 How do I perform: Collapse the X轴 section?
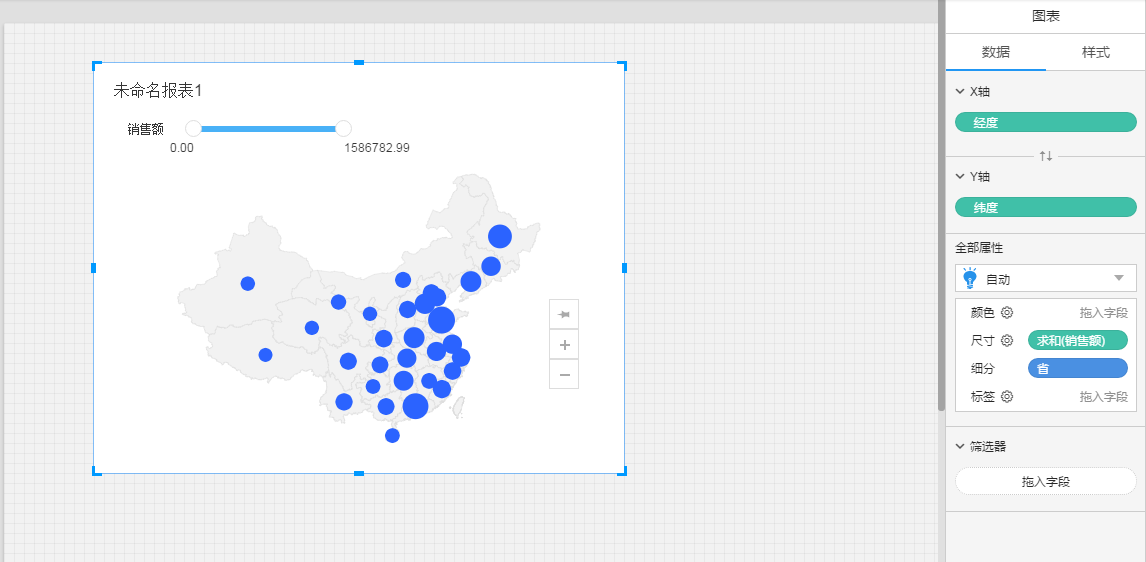click(x=960, y=92)
